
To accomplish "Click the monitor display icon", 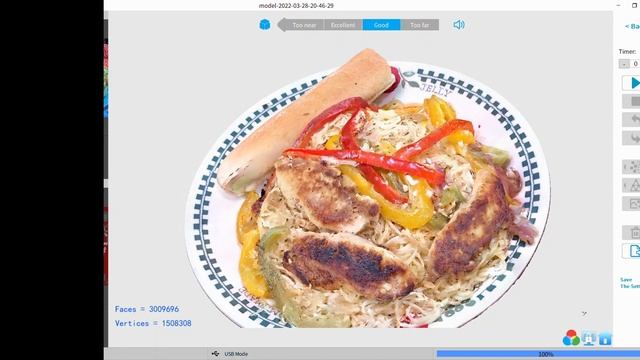I will (589, 338).
